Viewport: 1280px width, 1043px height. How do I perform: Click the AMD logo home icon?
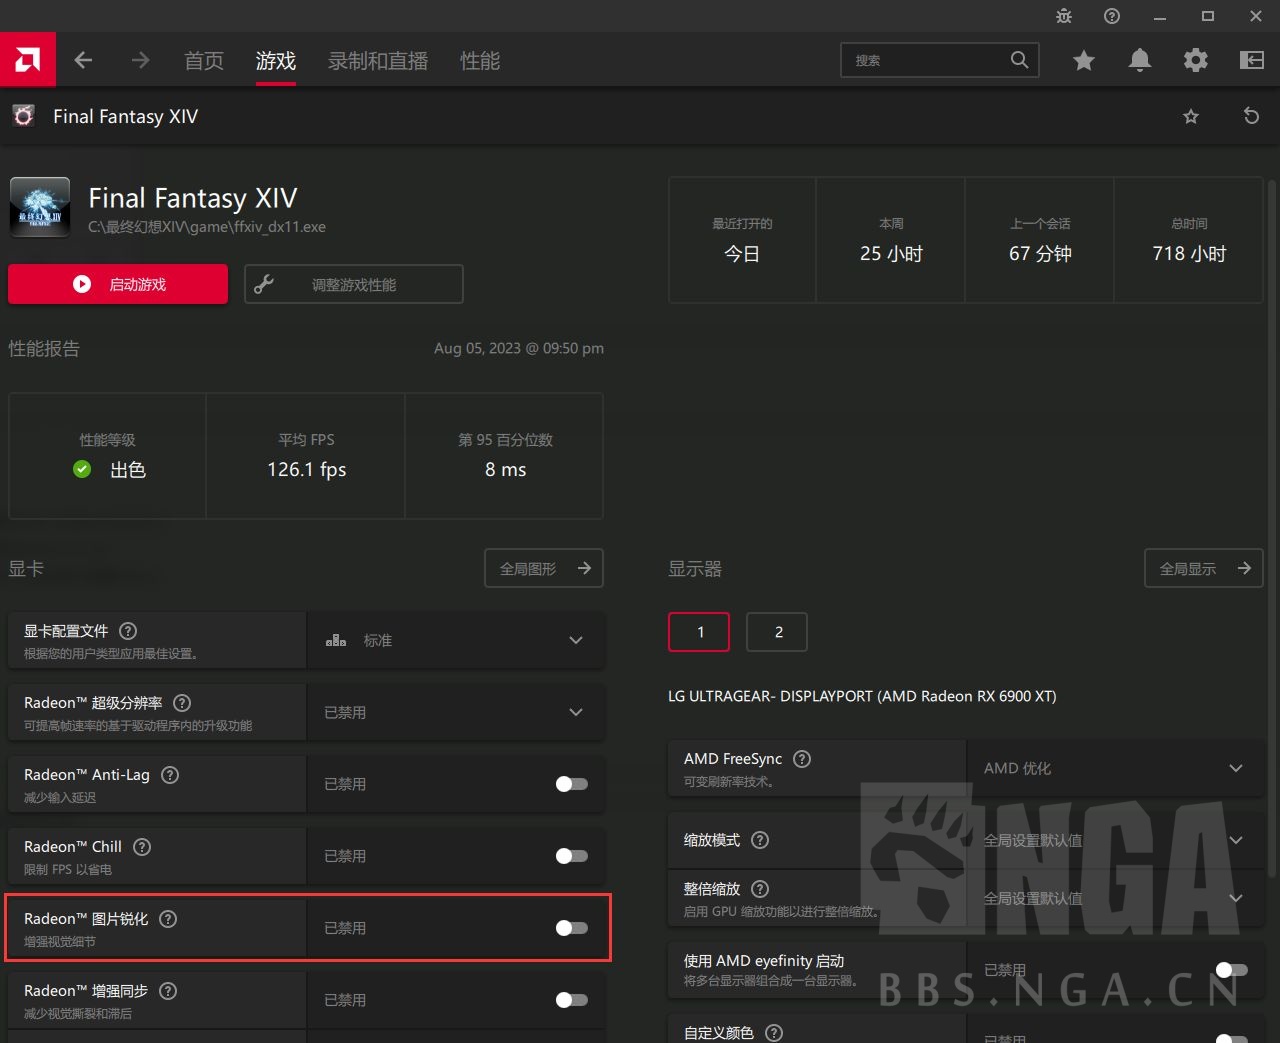pos(28,60)
